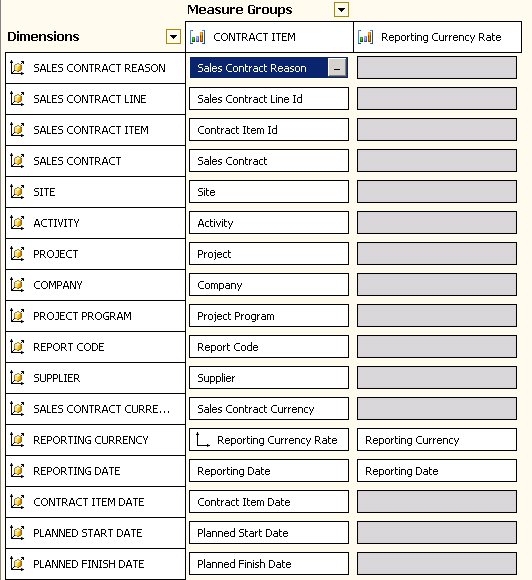Viewport: 532px width, 580px height.
Task: Select the Contract Item Date relationship cell
Action: pyautogui.click(x=269, y=502)
